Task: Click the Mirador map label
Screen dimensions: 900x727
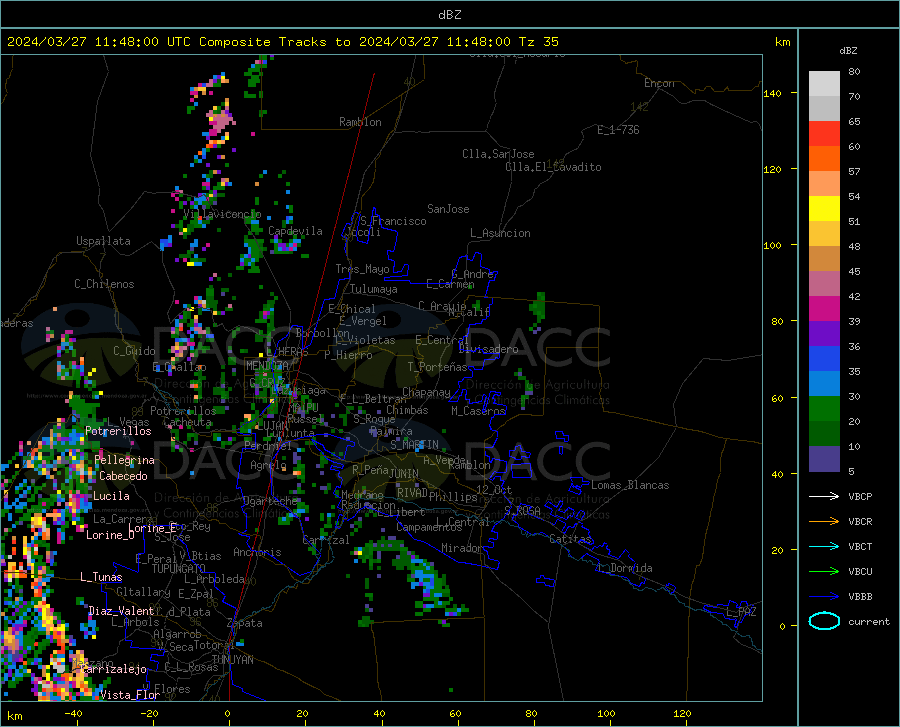Action: (461, 549)
